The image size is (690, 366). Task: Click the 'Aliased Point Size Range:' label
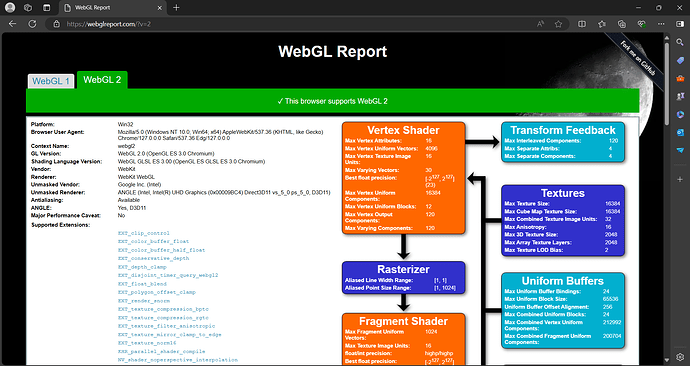coord(378,288)
